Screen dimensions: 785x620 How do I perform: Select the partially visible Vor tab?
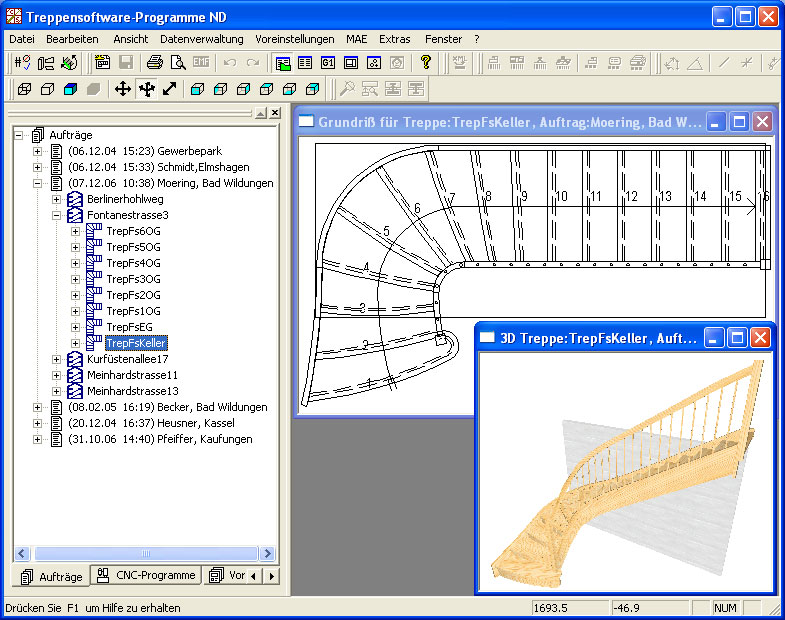227,575
